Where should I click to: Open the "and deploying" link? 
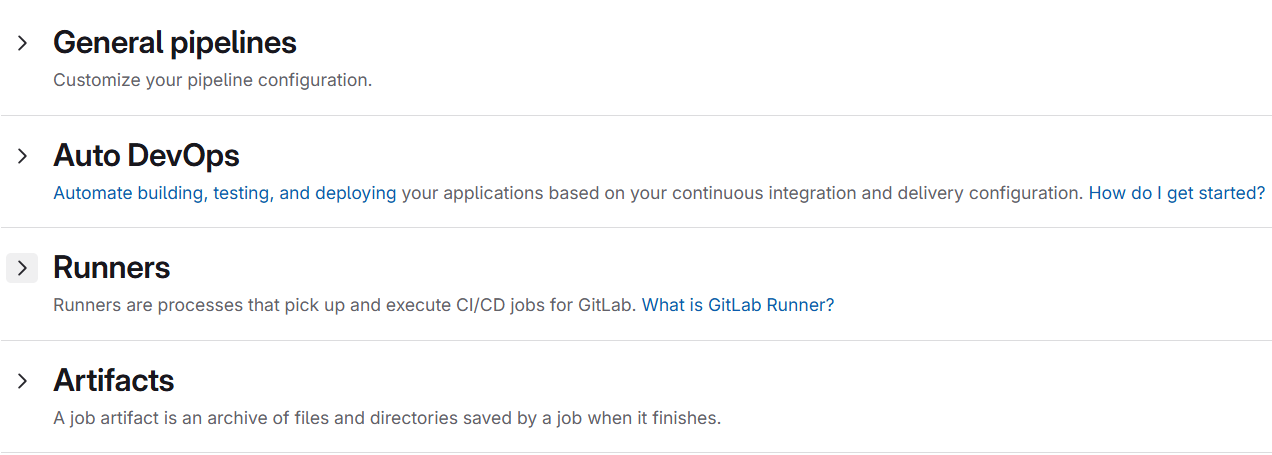tap(337, 193)
